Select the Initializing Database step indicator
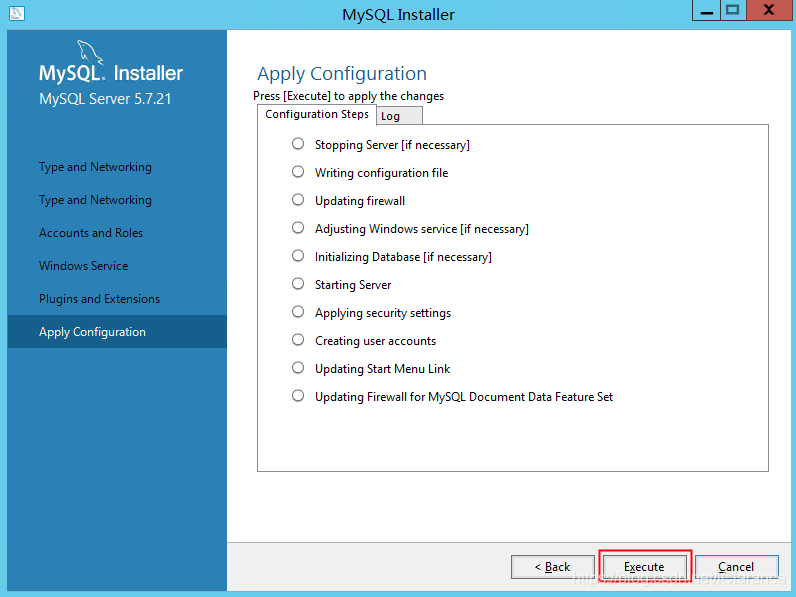The height and width of the screenshot is (597, 796). coord(298,255)
